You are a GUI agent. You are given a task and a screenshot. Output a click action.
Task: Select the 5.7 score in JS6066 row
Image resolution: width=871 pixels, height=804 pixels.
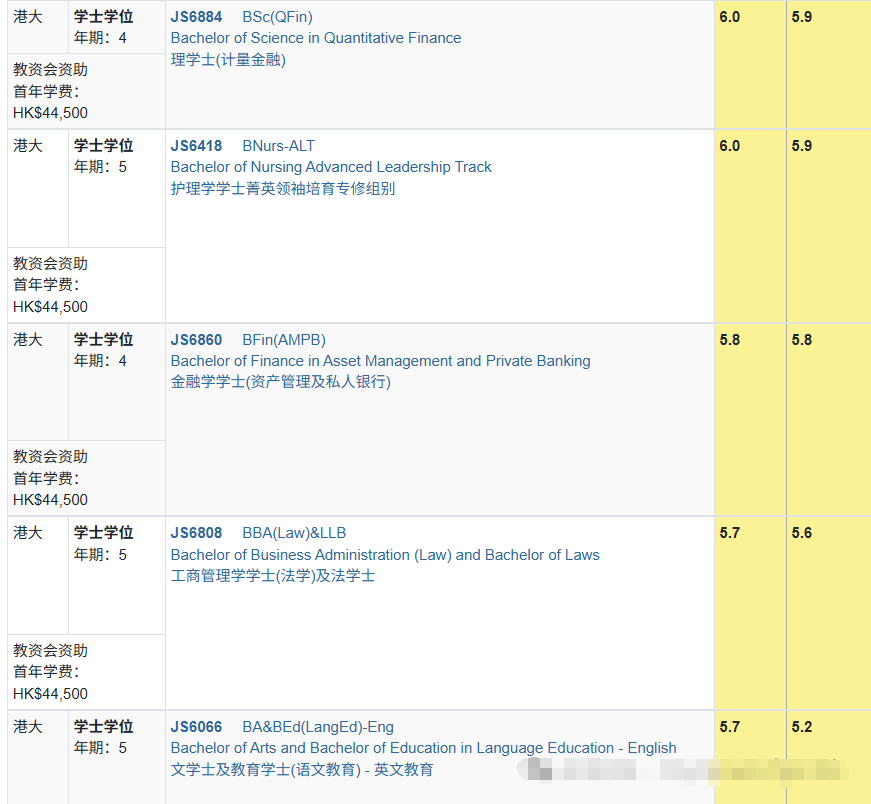pyautogui.click(x=729, y=727)
